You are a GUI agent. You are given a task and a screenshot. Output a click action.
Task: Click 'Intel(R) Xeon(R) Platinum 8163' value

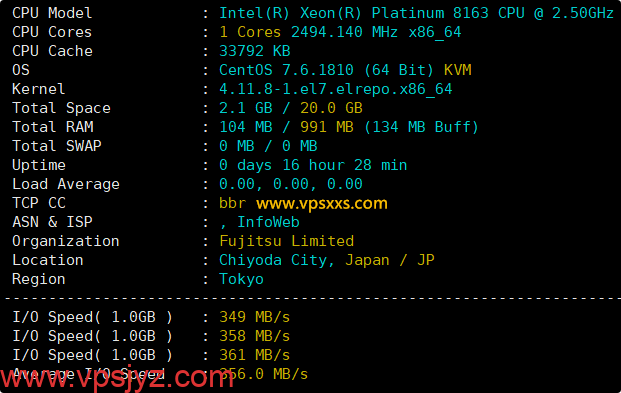tap(354, 13)
